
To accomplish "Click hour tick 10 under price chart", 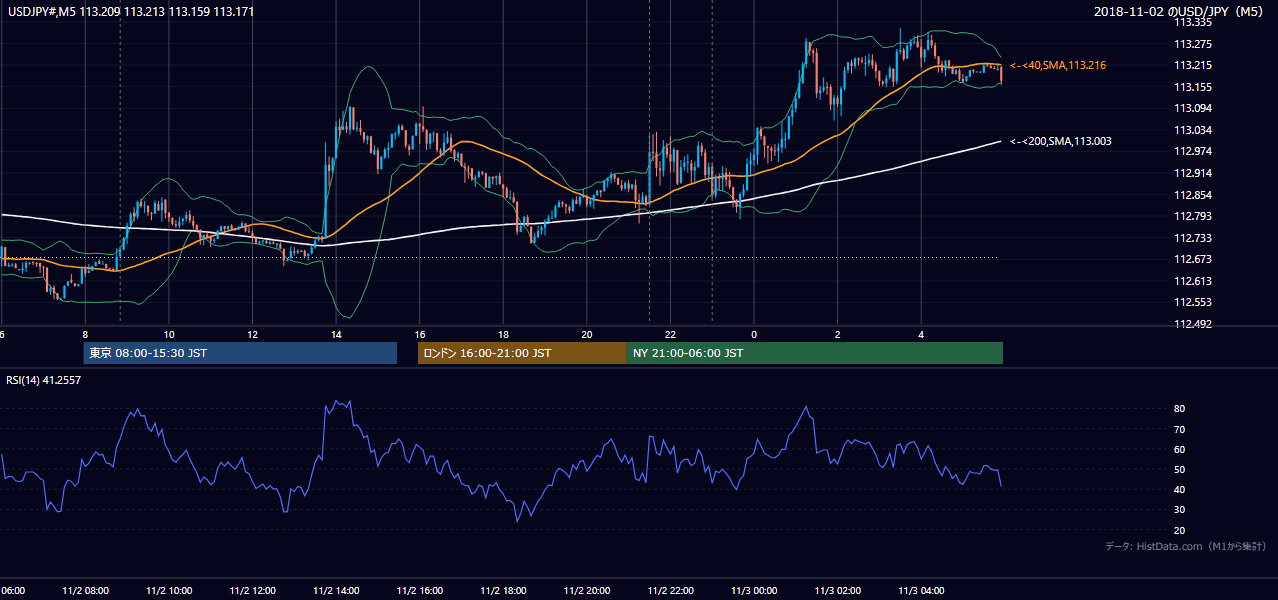I will coord(169,334).
